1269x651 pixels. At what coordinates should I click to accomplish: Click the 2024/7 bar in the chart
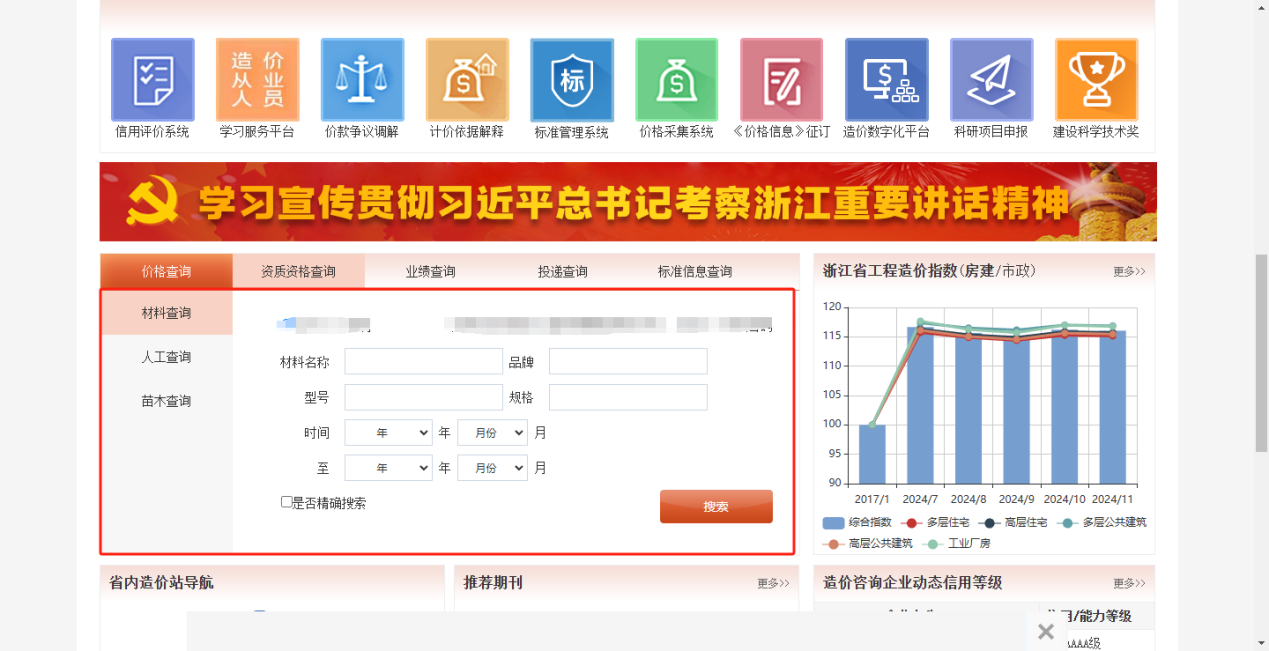click(920, 405)
